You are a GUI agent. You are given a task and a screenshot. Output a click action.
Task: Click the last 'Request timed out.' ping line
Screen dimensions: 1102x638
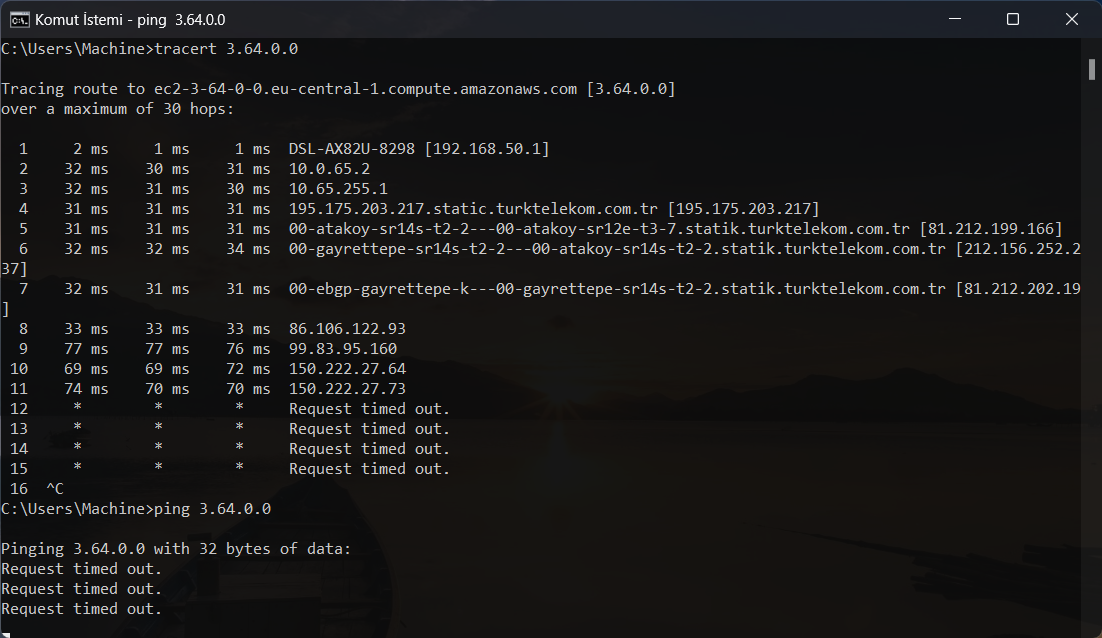[x=82, y=608]
